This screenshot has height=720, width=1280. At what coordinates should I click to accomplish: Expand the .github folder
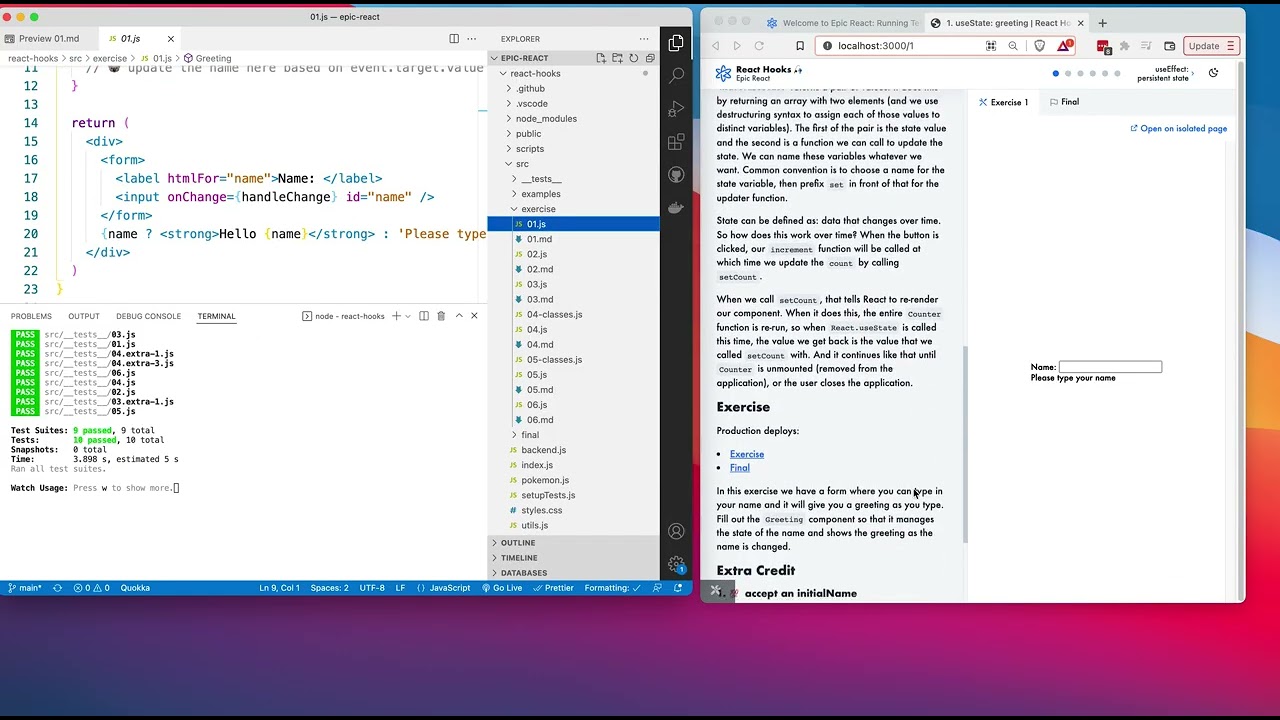[x=530, y=89]
